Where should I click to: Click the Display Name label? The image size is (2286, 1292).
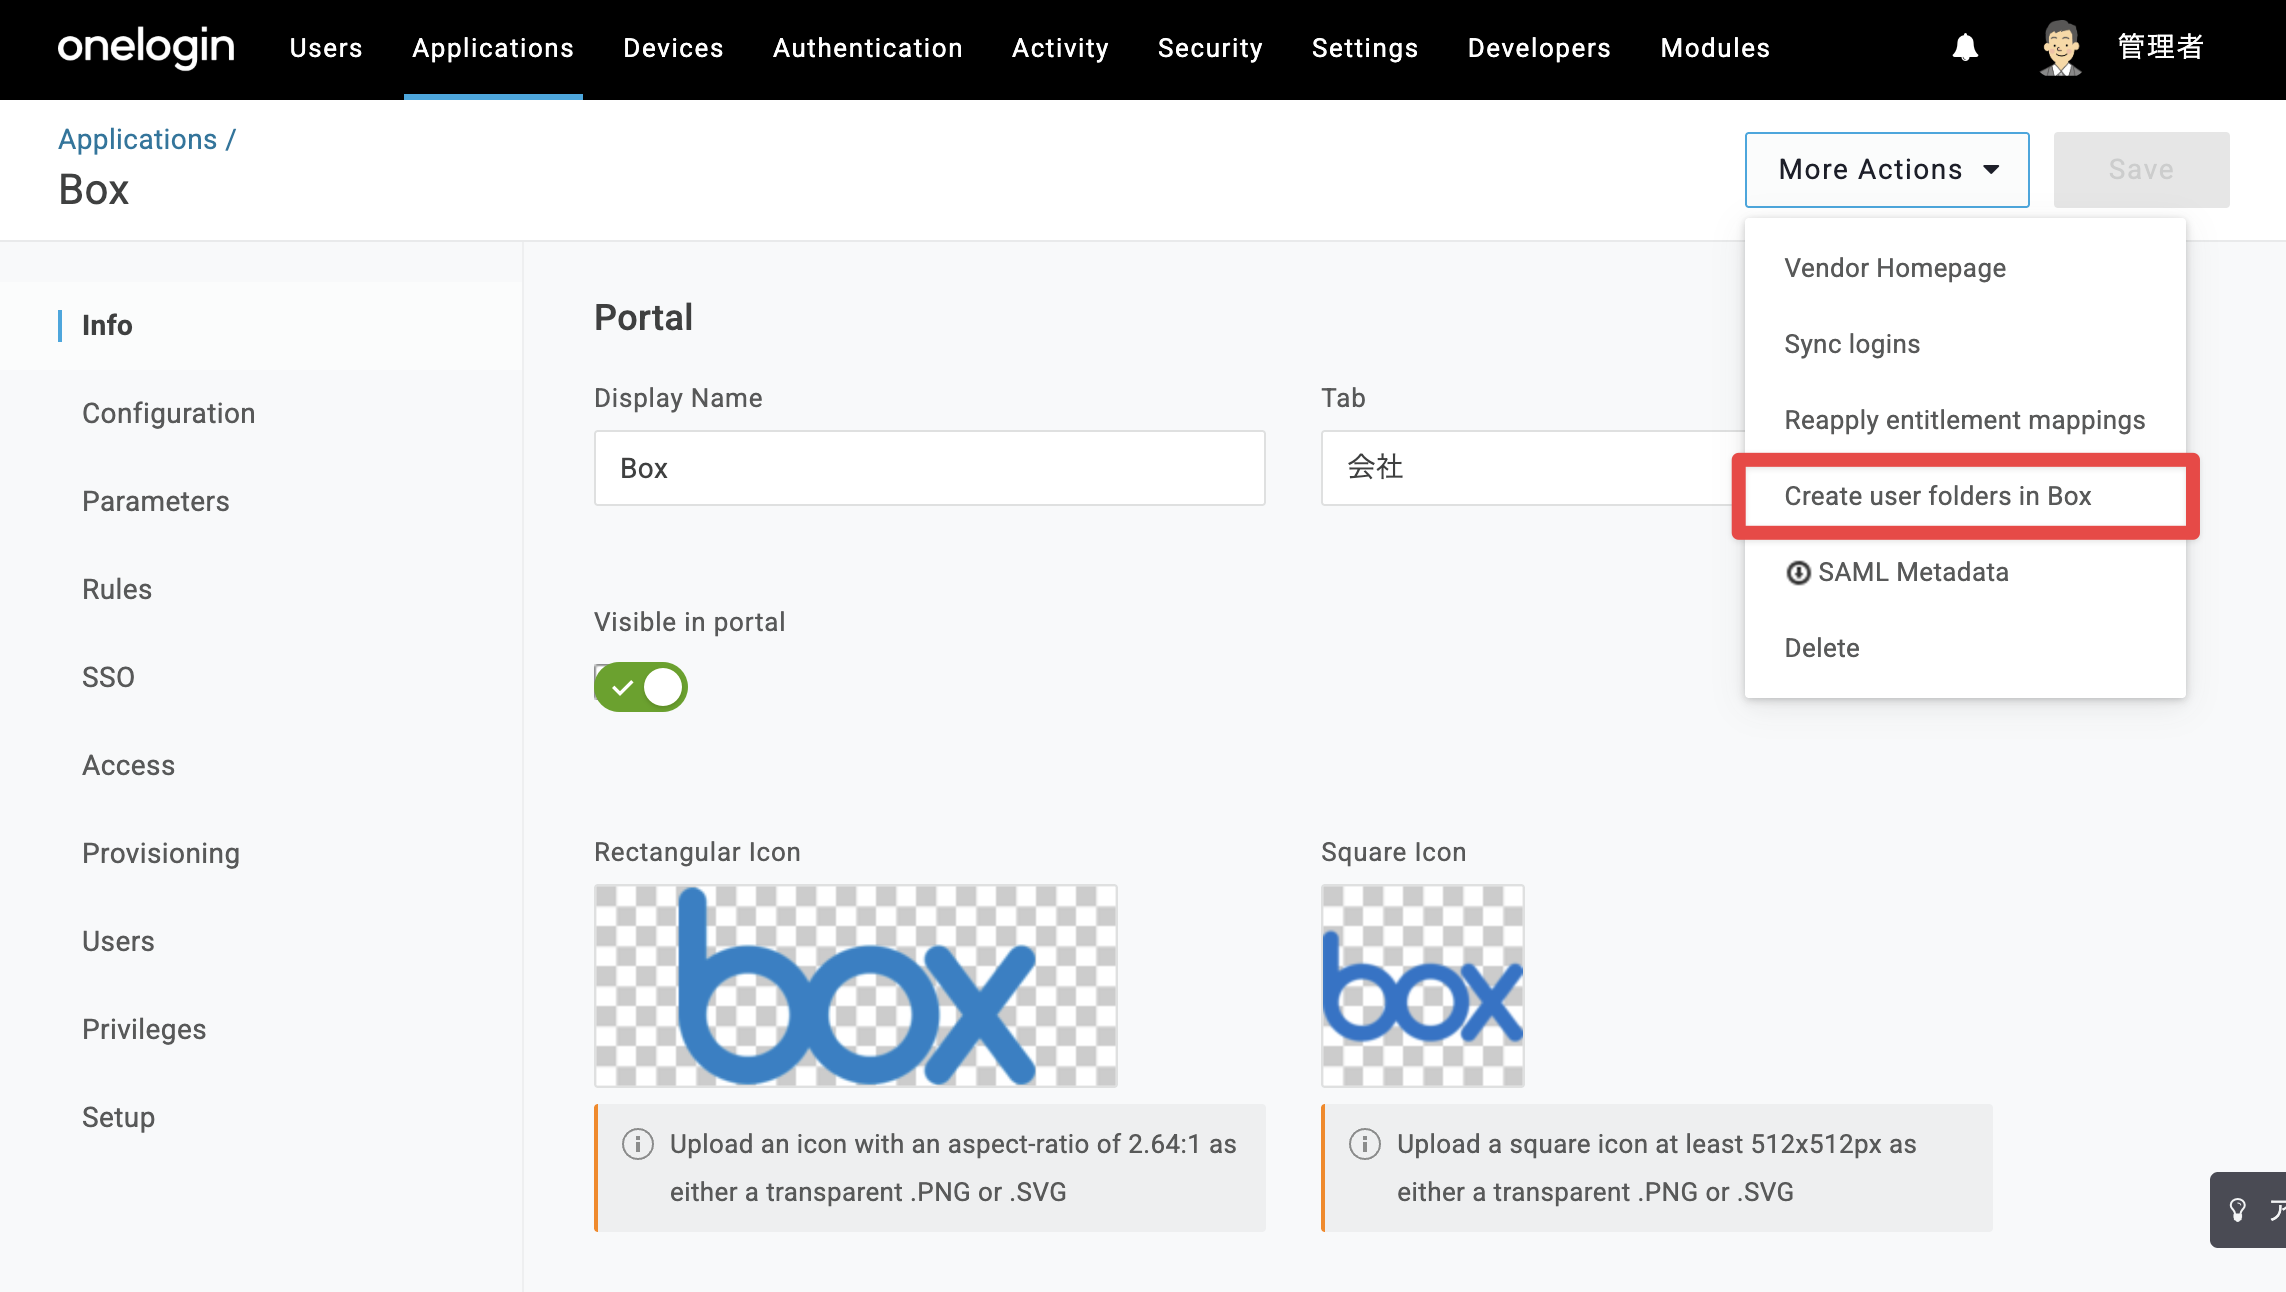(678, 398)
